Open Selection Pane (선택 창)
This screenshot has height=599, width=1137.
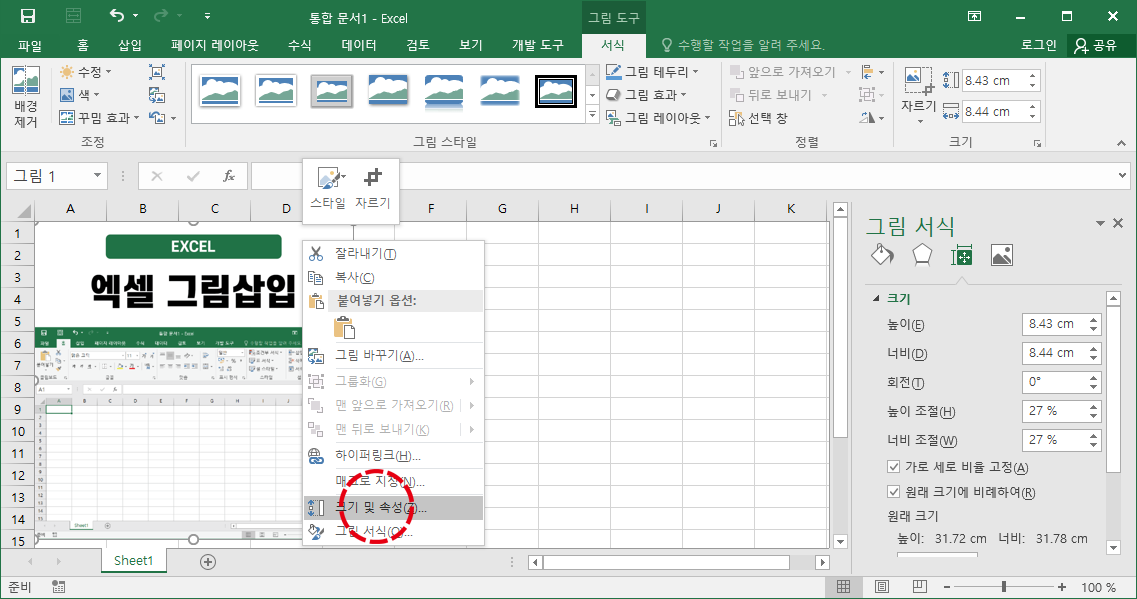(758, 117)
